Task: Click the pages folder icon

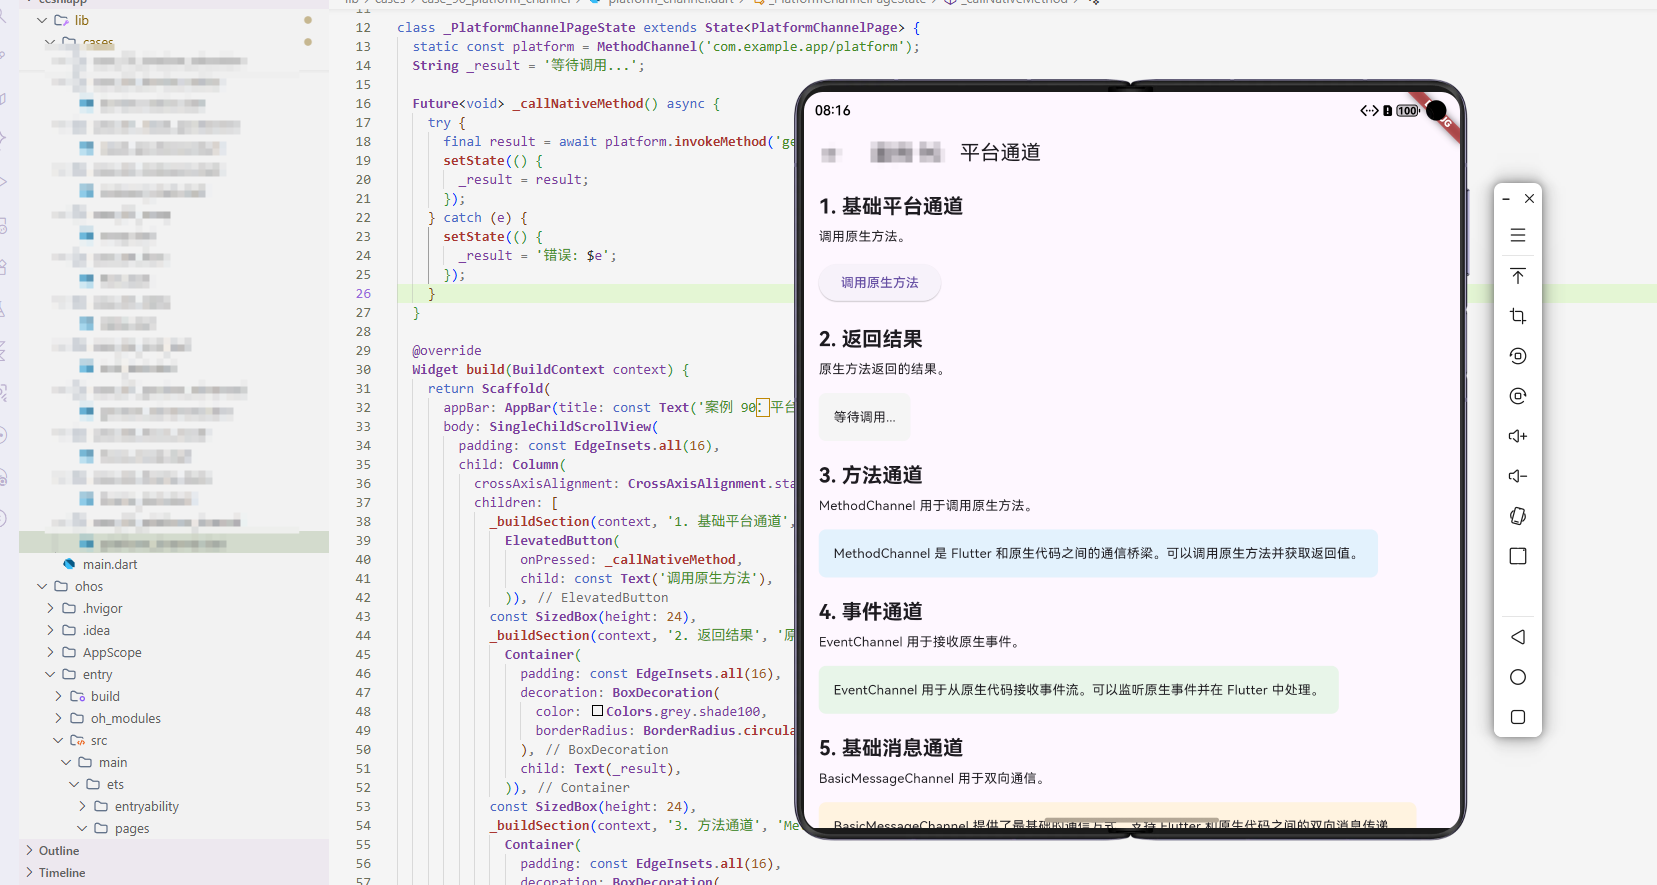Action: (101, 828)
